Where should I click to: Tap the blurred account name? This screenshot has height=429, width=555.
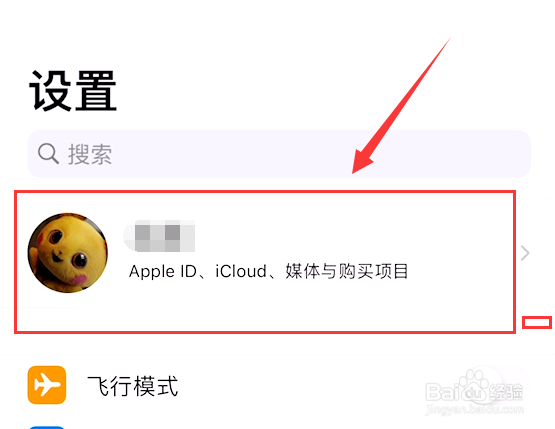coord(159,236)
